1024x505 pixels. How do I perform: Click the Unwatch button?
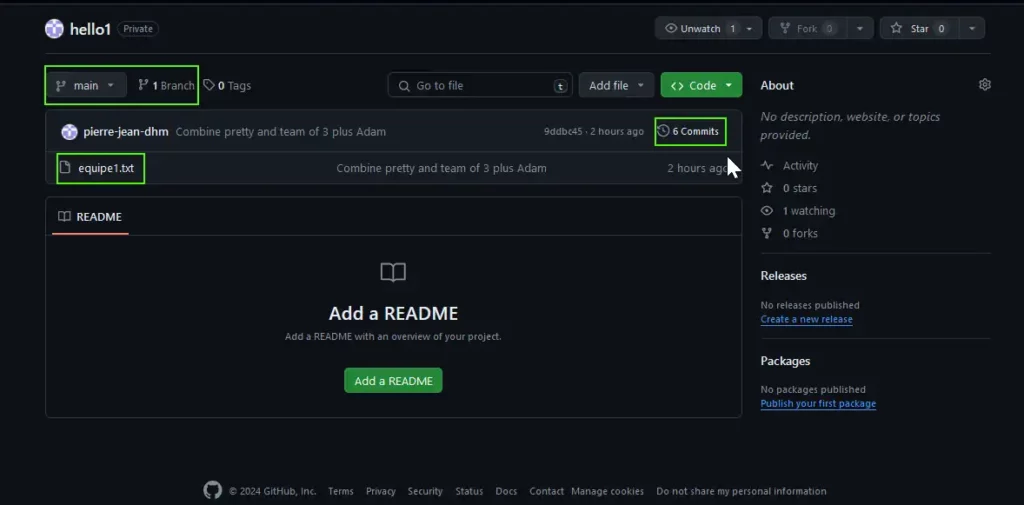pyautogui.click(x=701, y=29)
